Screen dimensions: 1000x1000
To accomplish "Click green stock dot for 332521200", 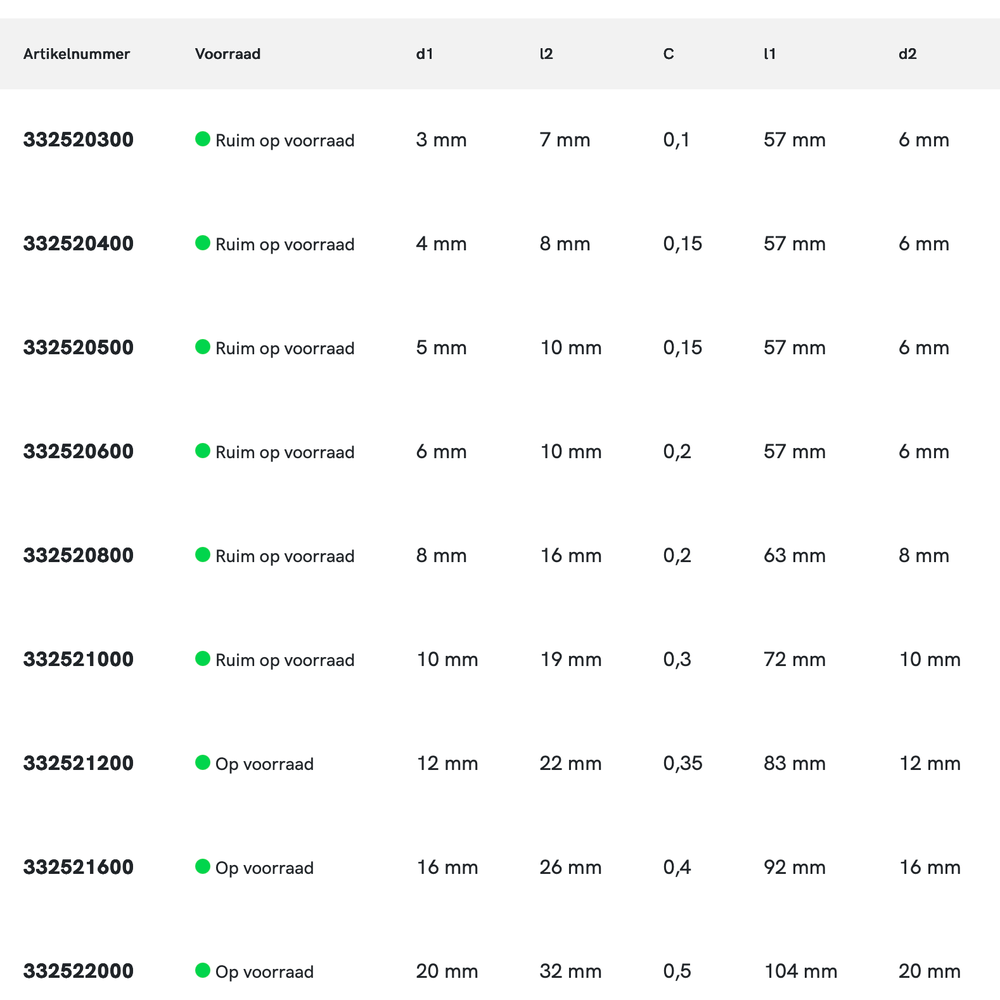I will tap(203, 763).
